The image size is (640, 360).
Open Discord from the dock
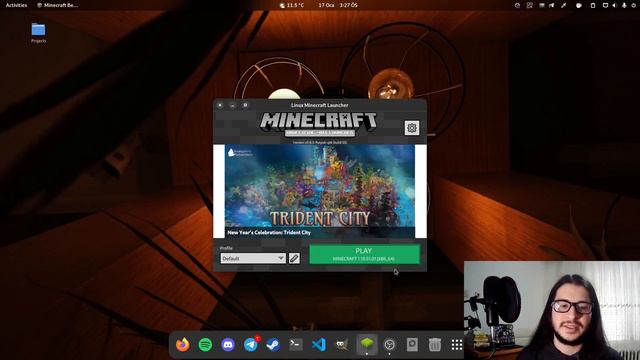228,344
